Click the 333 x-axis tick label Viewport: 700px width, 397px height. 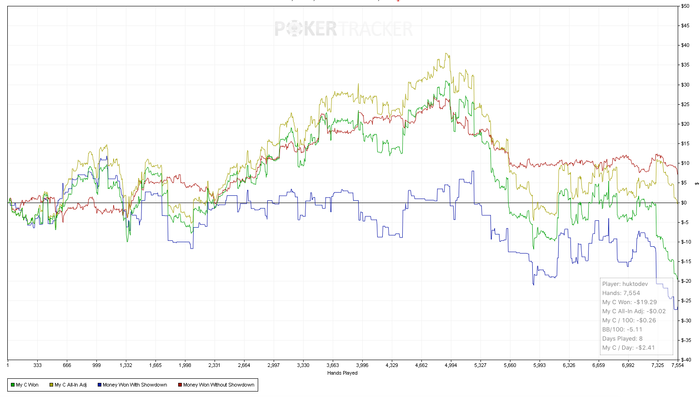click(38, 365)
